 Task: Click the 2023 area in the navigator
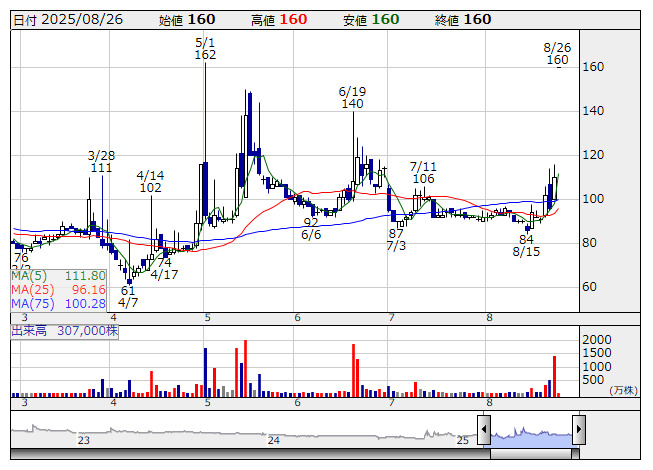[x=85, y=434]
